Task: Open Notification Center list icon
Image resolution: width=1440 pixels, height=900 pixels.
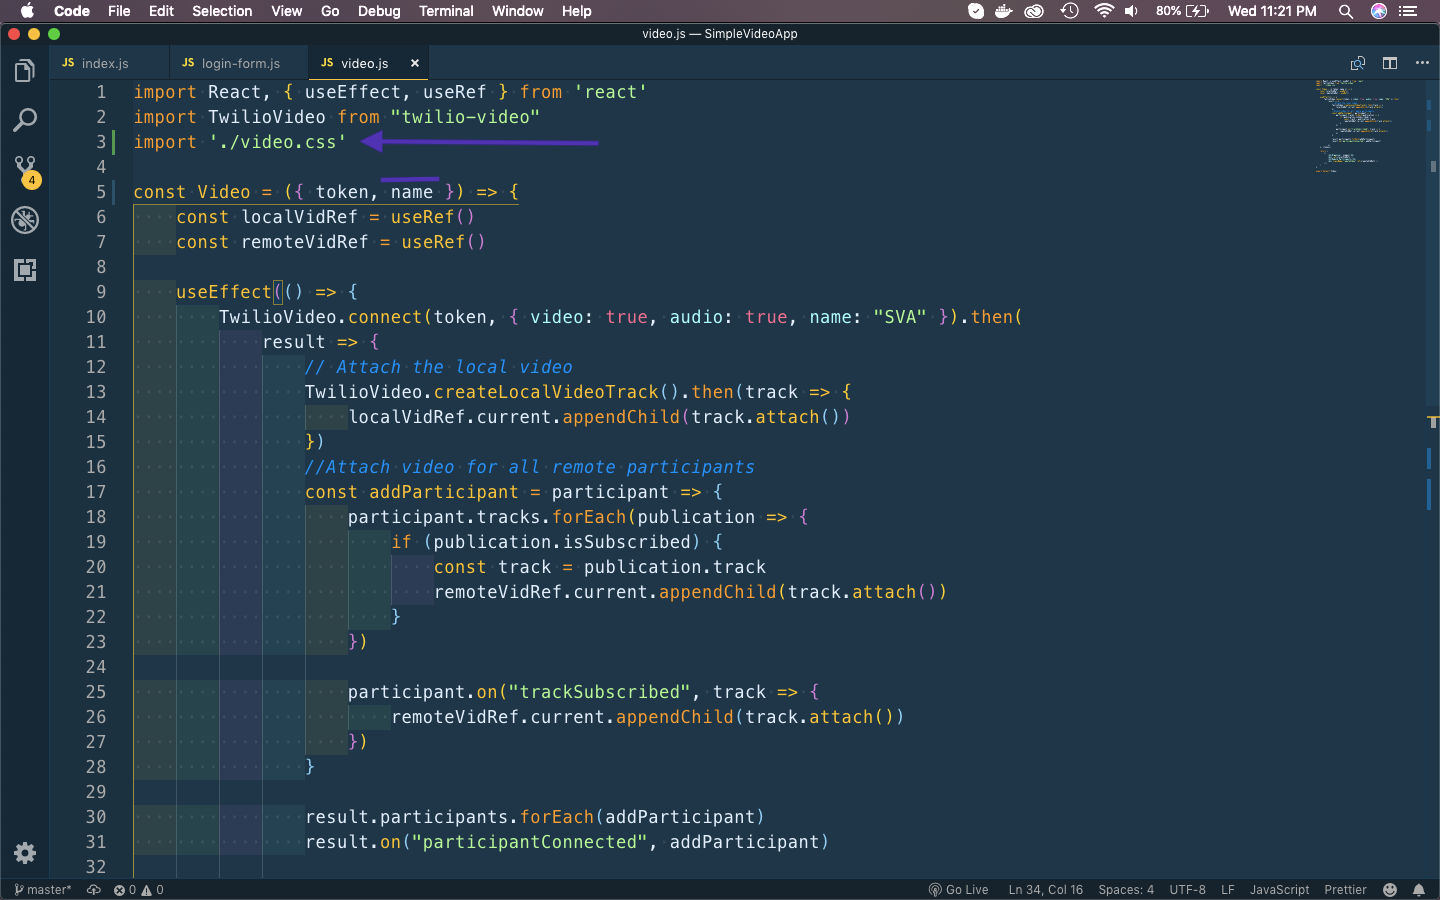Action: tap(1408, 11)
